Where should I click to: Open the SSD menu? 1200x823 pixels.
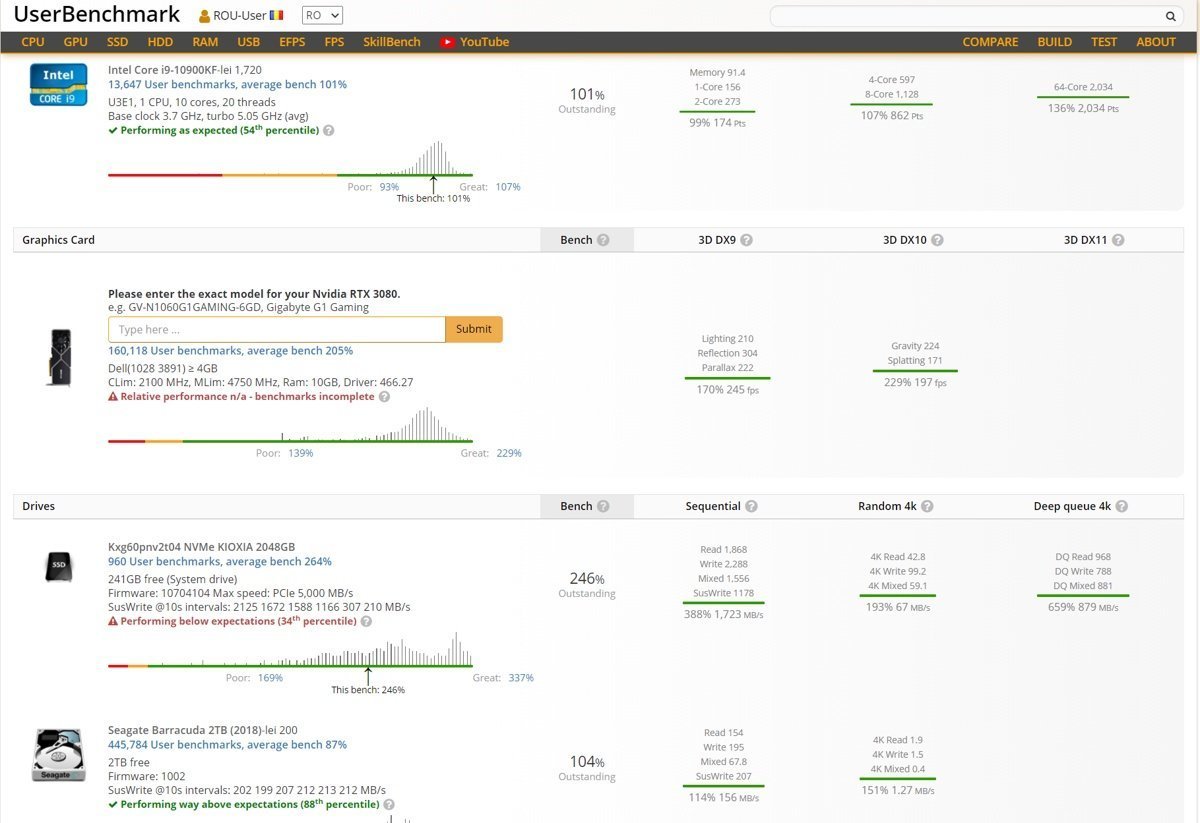point(118,42)
